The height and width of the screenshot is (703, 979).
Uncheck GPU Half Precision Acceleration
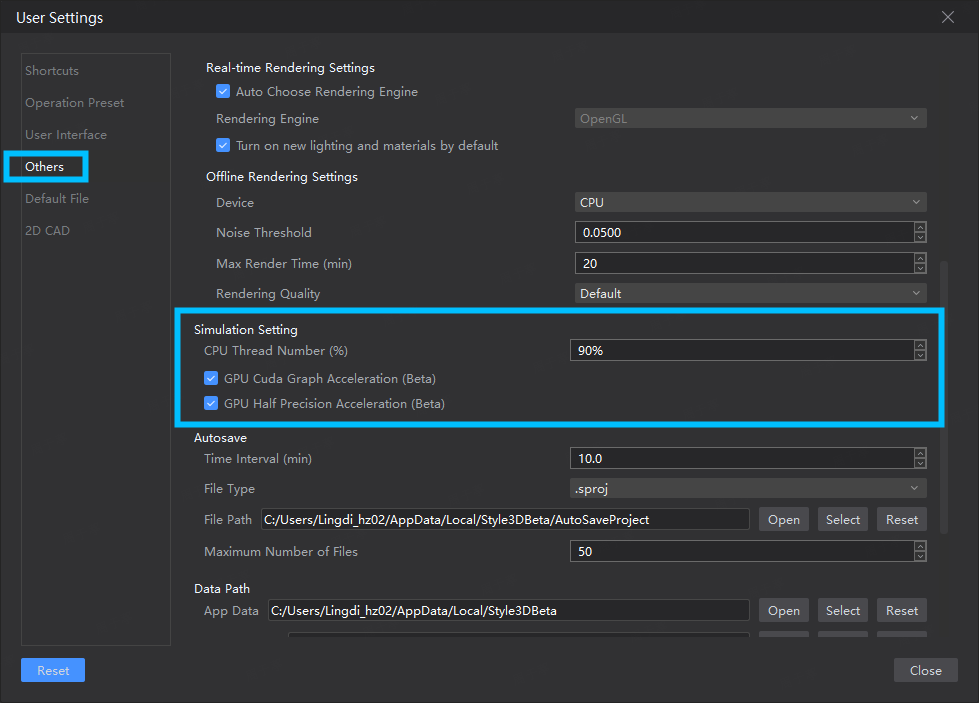point(211,404)
